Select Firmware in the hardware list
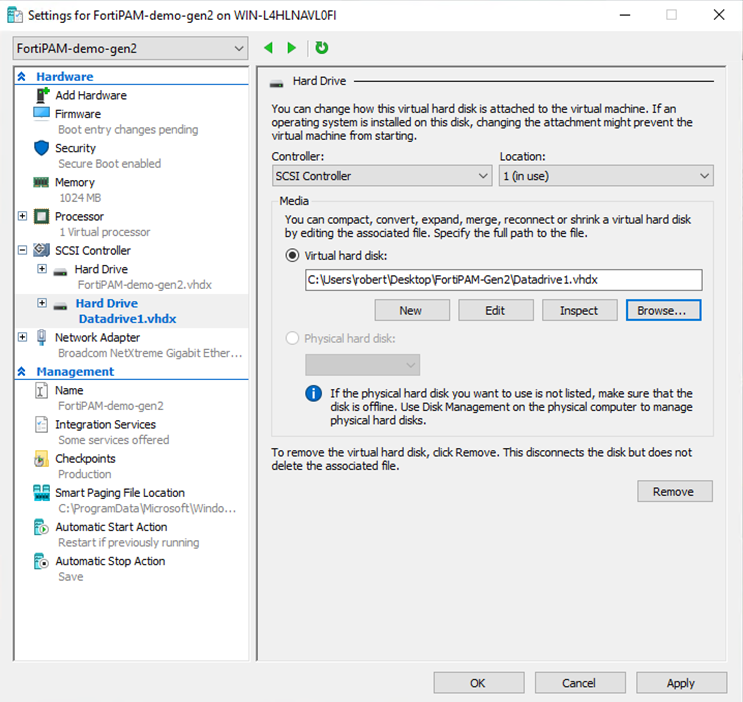 pos(78,114)
